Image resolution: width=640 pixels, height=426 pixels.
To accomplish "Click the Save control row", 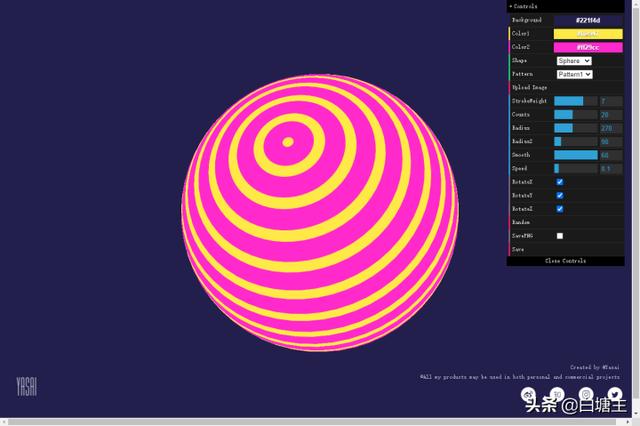I will [x=566, y=249].
